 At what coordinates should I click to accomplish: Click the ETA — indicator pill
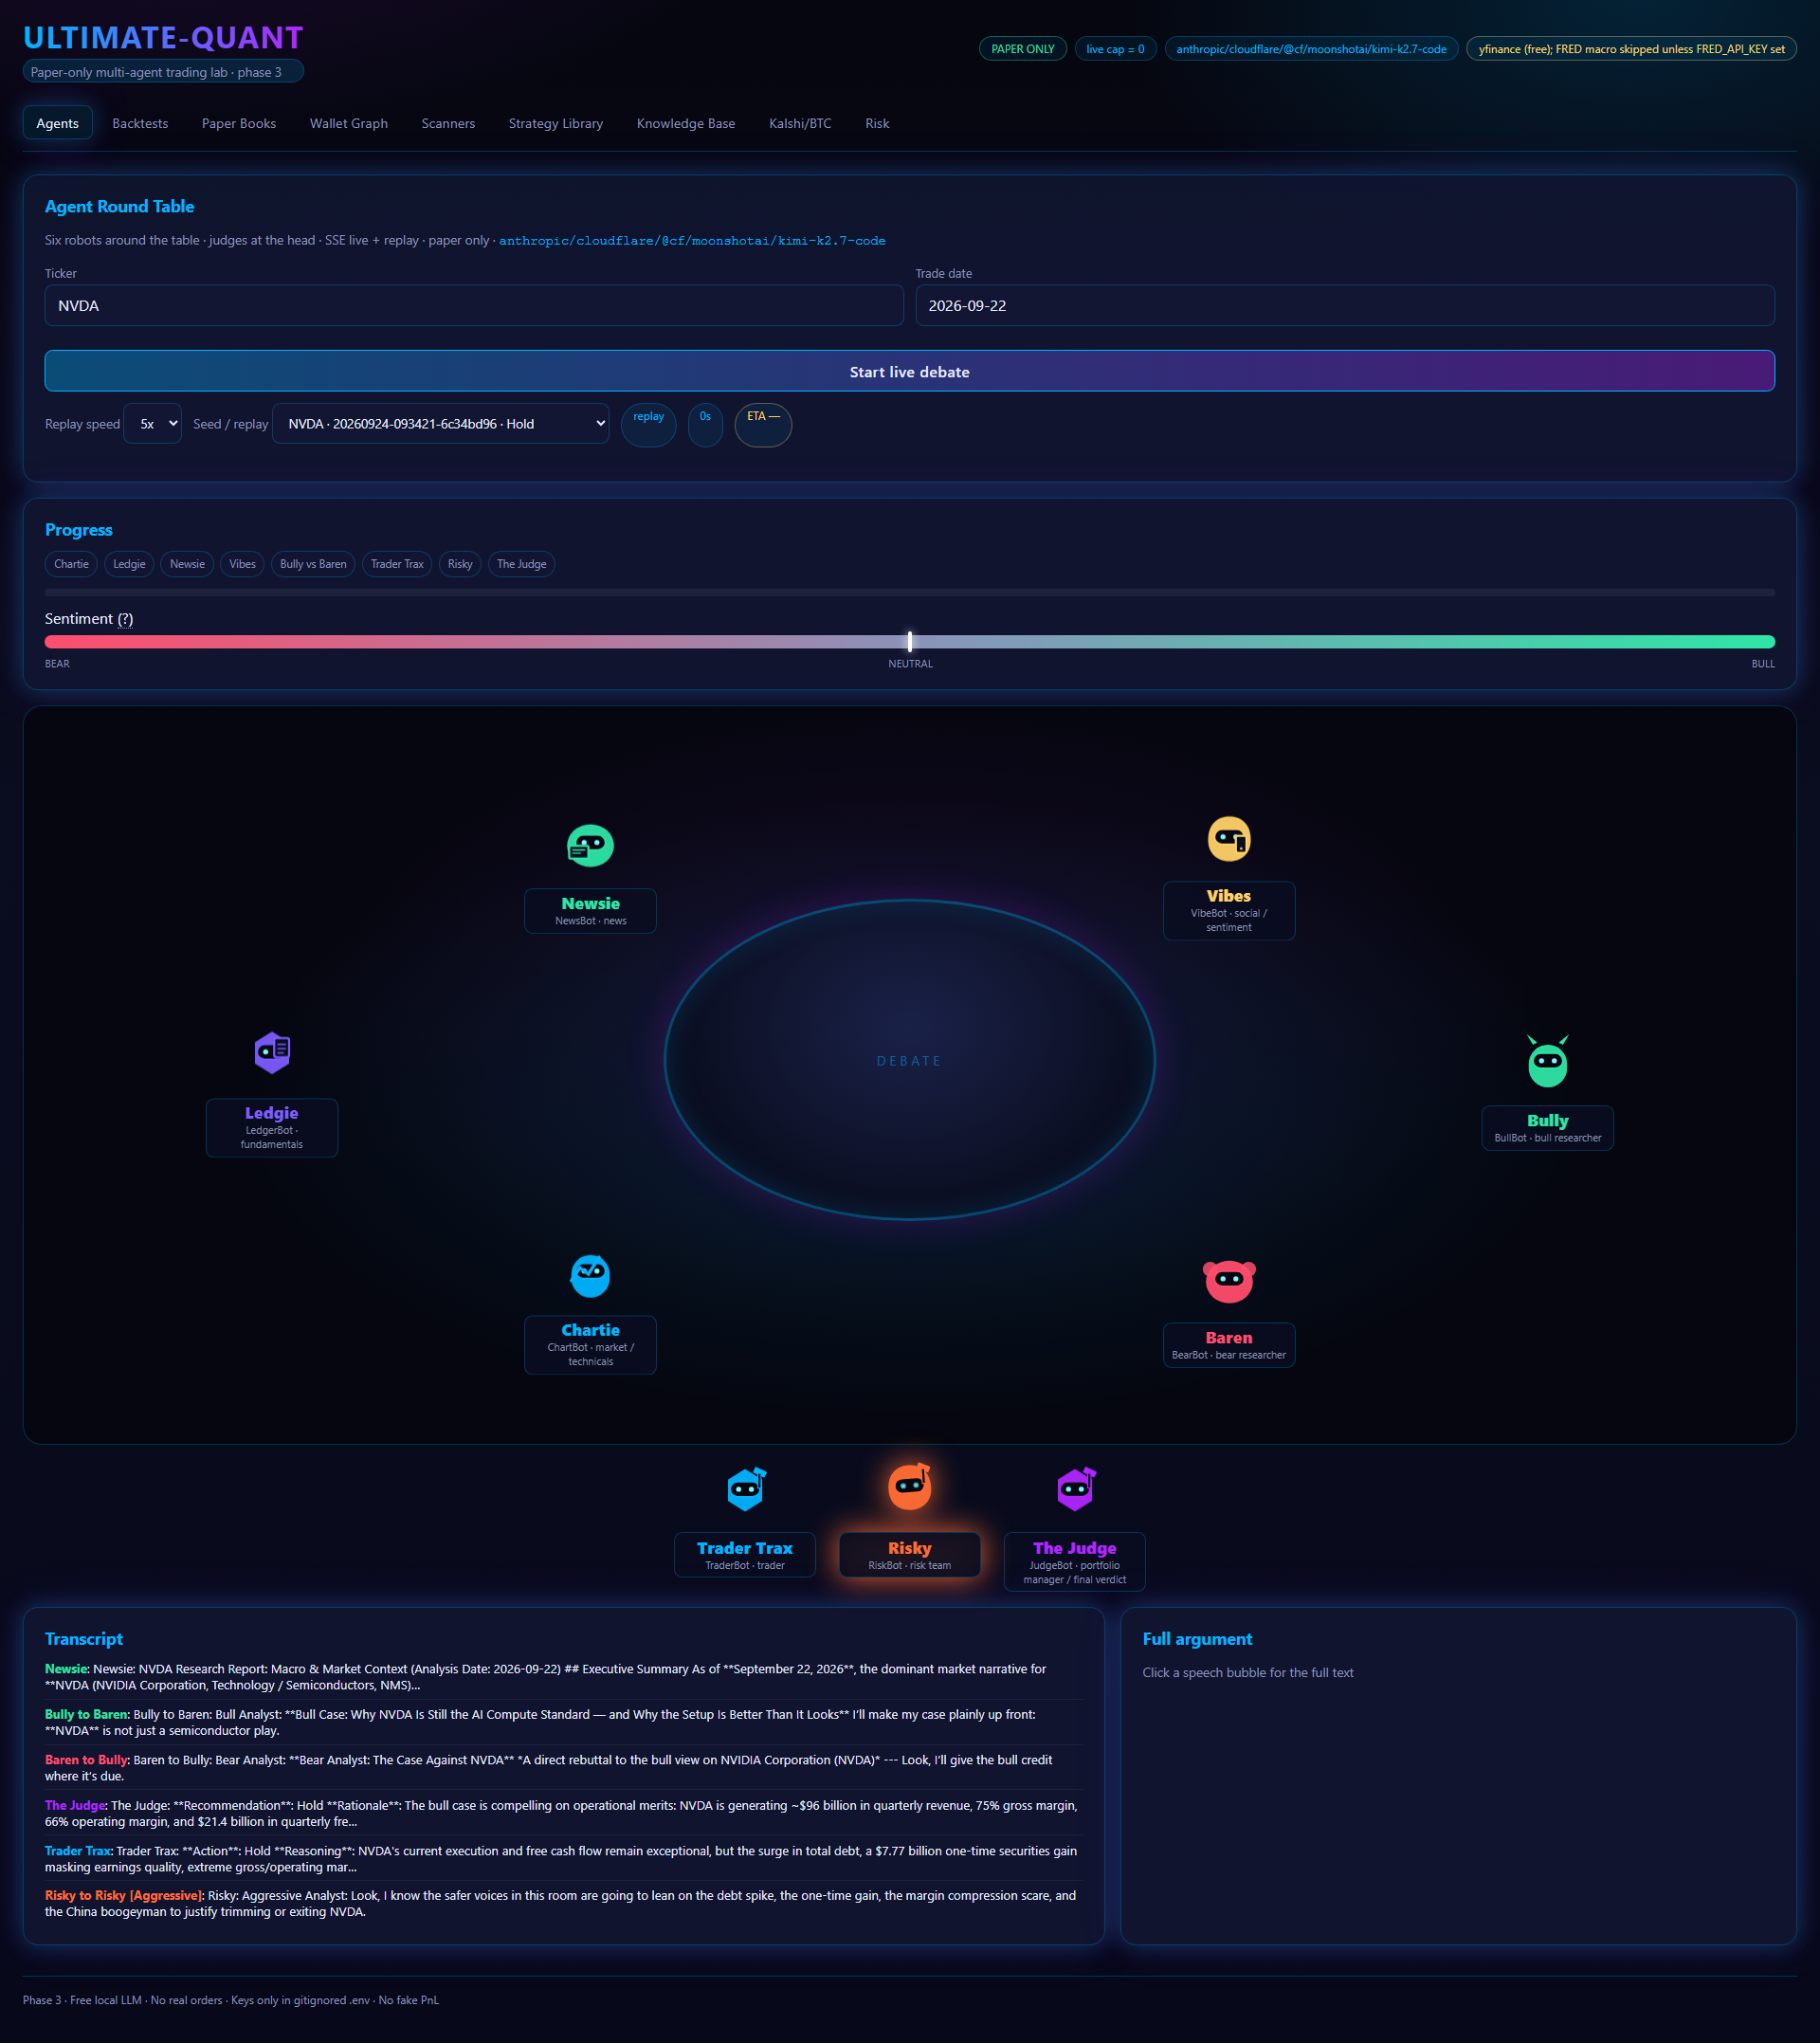coord(763,424)
